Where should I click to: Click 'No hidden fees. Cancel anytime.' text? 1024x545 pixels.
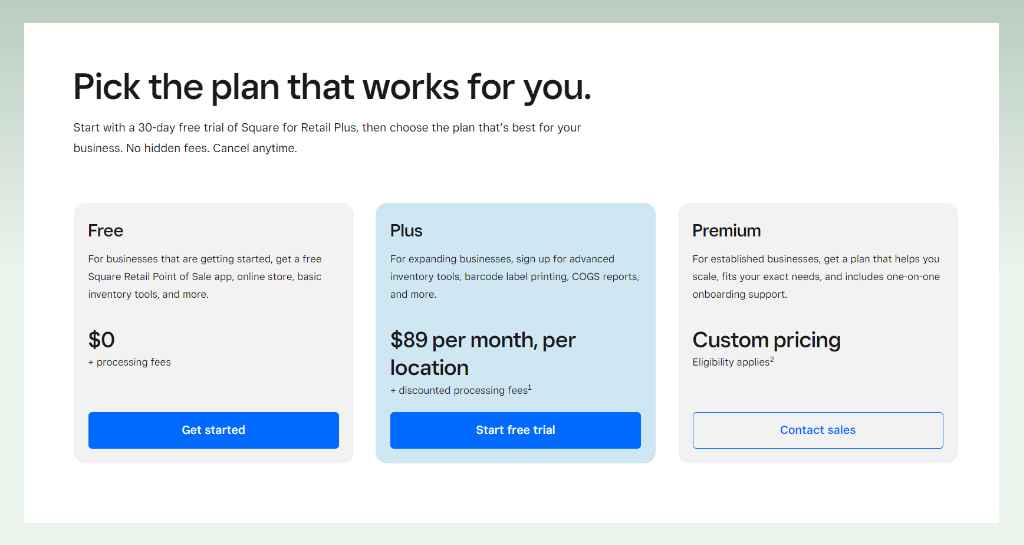coord(212,148)
